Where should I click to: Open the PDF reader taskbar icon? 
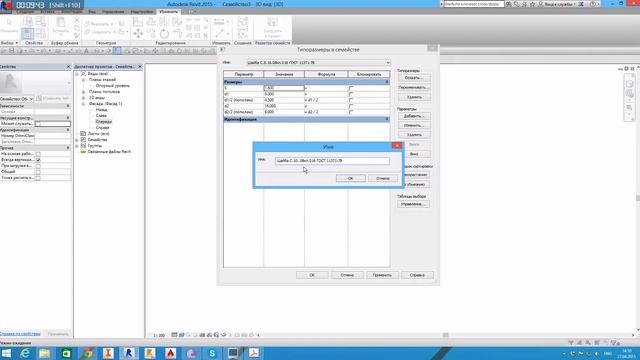click(254, 353)
